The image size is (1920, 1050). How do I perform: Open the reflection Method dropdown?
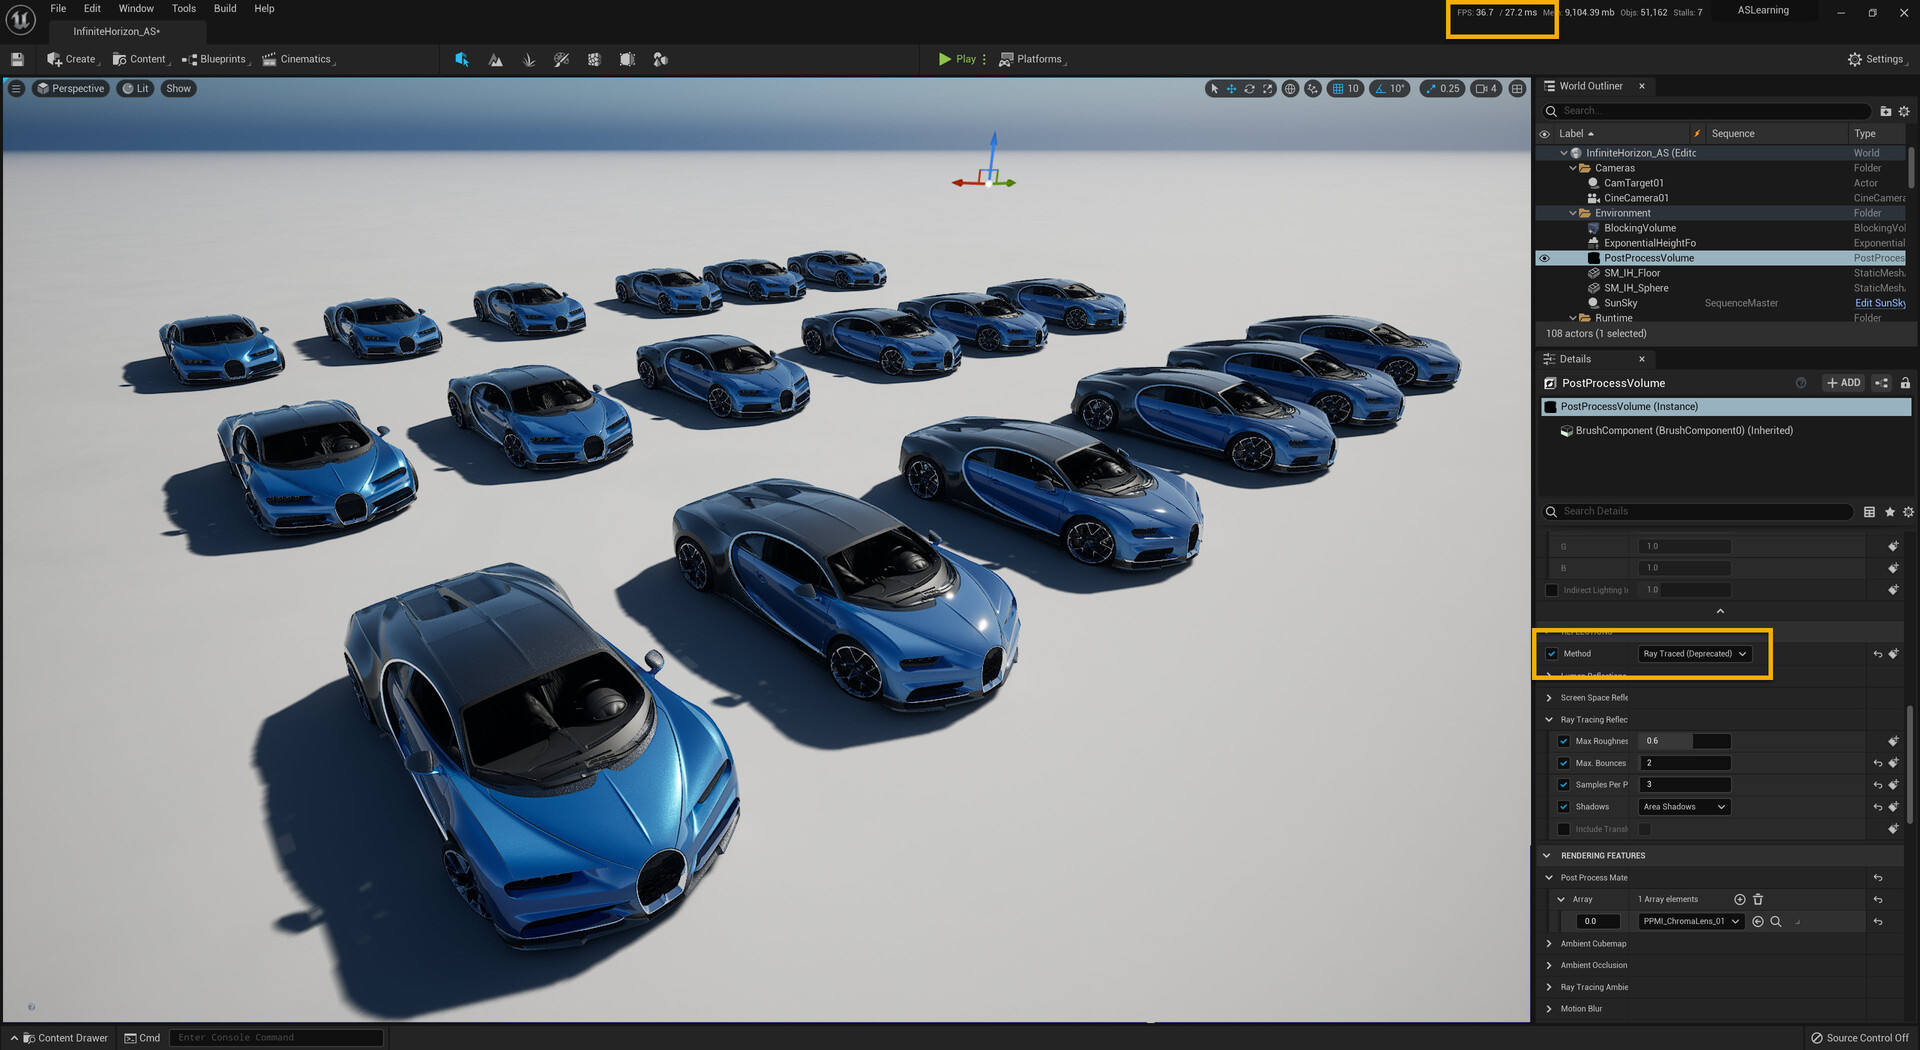[1694, 653]
